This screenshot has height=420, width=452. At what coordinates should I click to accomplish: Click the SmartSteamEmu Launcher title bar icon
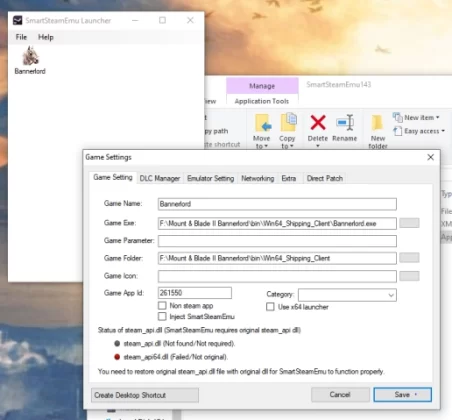pos(17,20)
